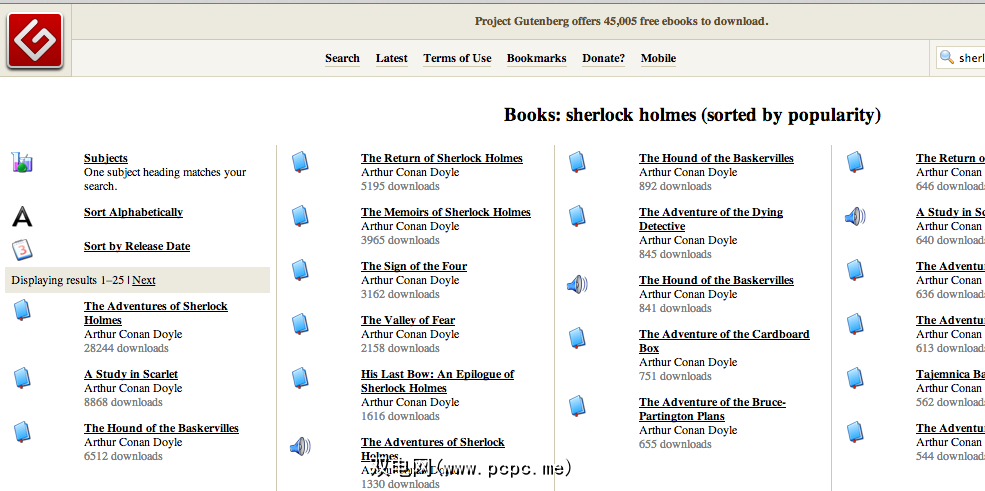Open Terms of Use in navigation

(x=457, y=58)
